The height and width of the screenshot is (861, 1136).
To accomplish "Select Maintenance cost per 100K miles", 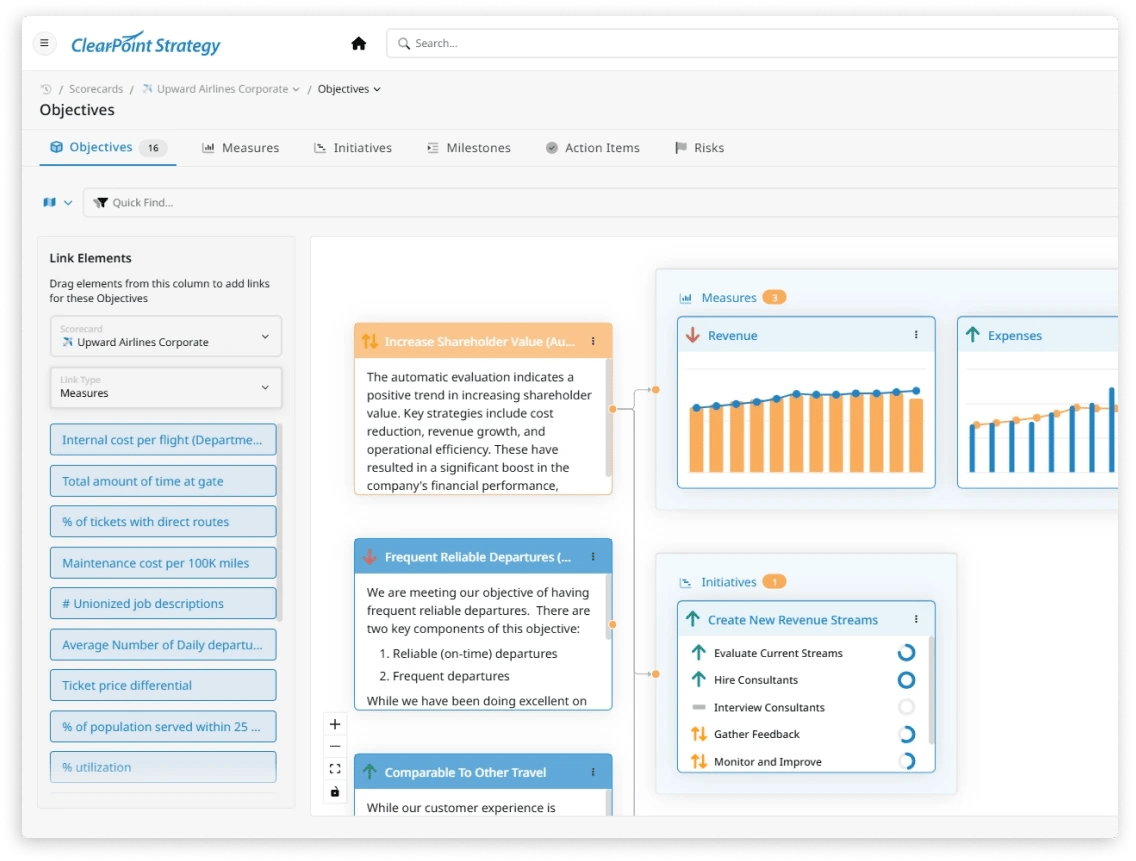I will tap(163, 563).
